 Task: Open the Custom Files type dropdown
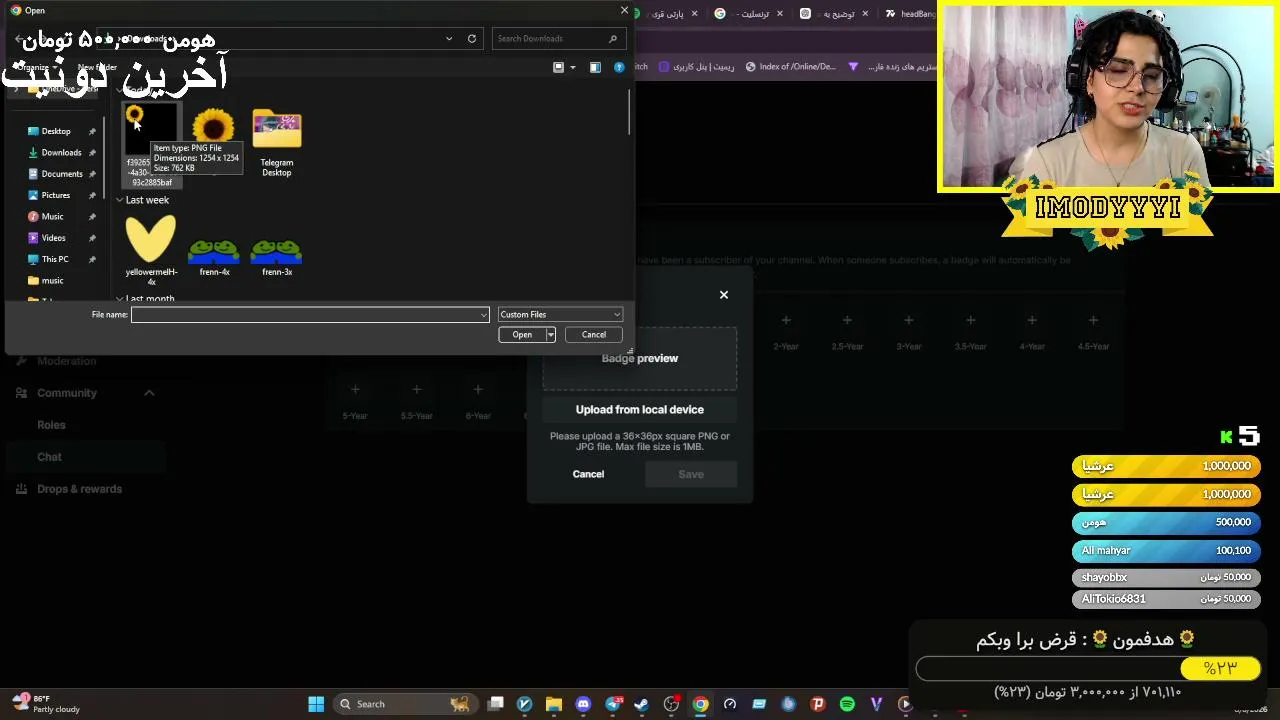pyautogui.click(x=560, y=314)
